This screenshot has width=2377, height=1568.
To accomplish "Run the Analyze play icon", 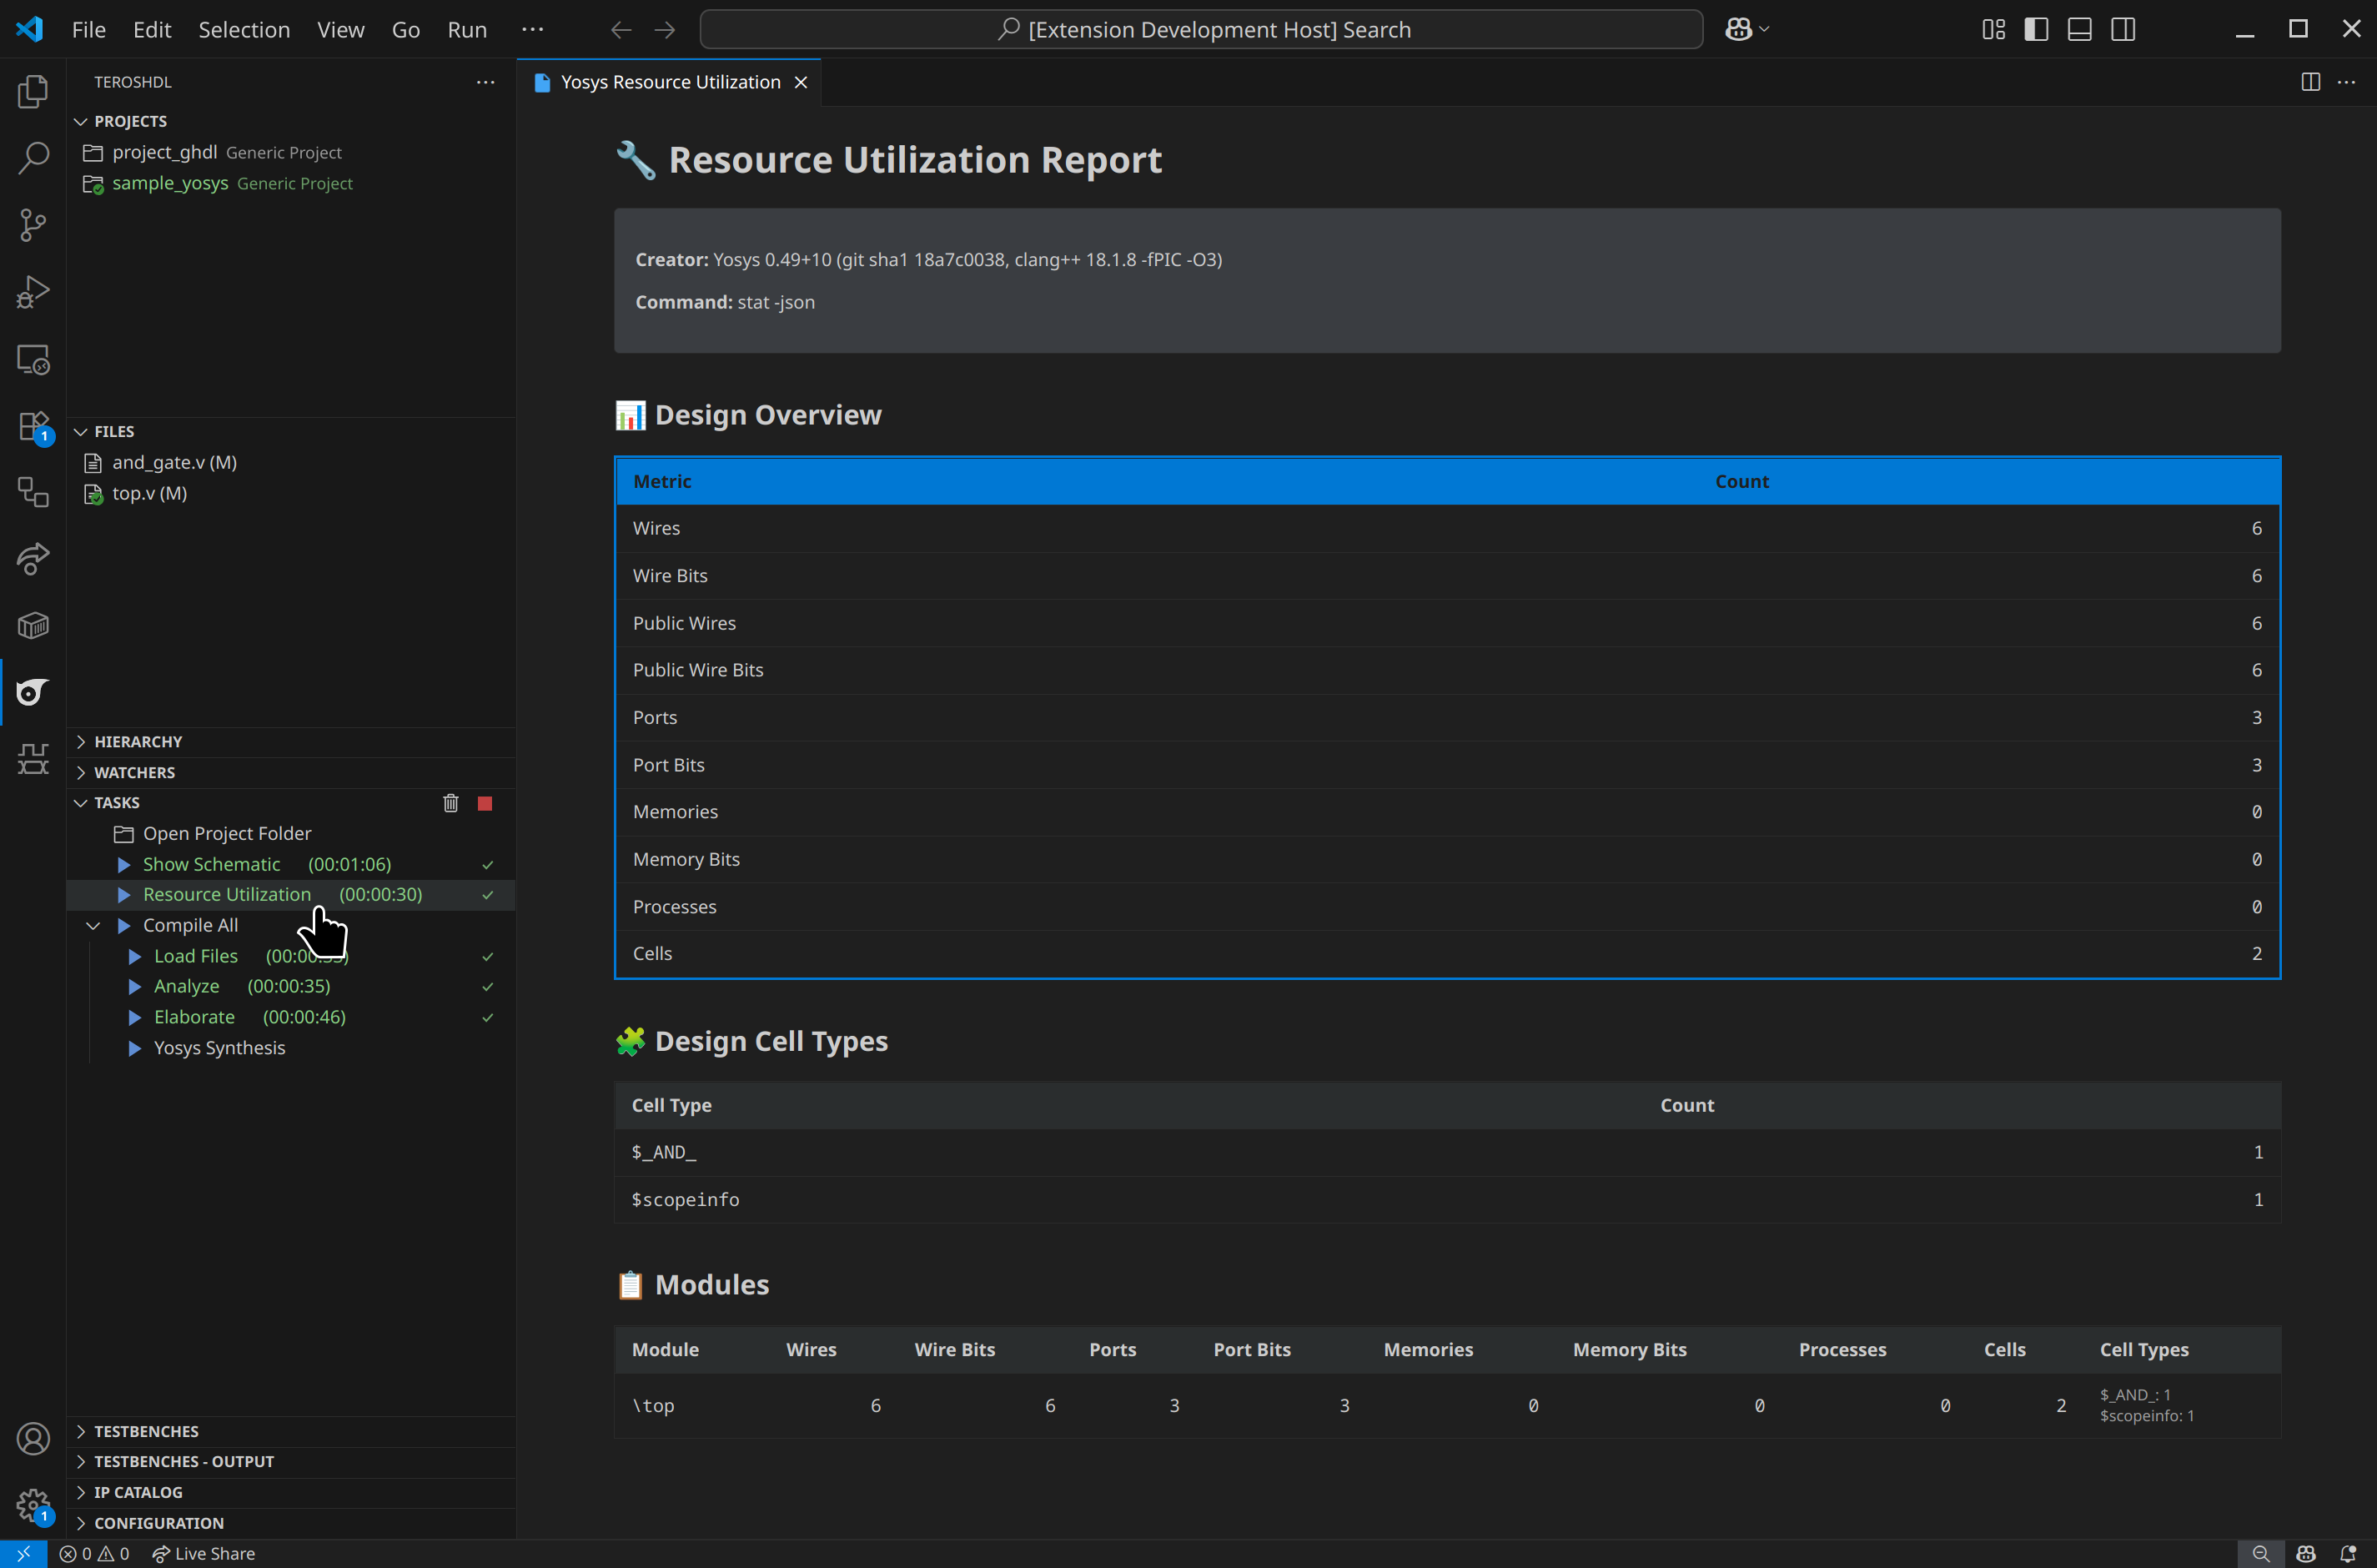I will click(x=135, y=986).
